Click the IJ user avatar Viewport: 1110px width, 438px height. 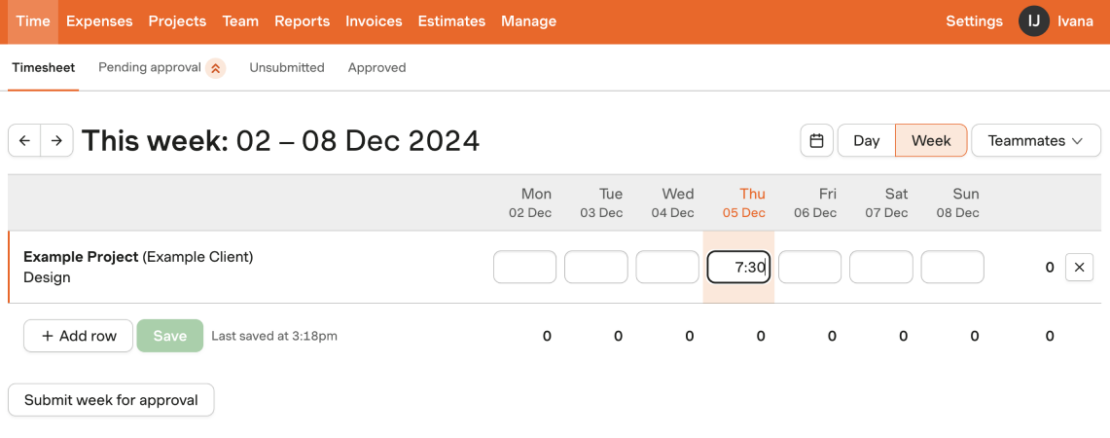click(x=1034, y=21)
